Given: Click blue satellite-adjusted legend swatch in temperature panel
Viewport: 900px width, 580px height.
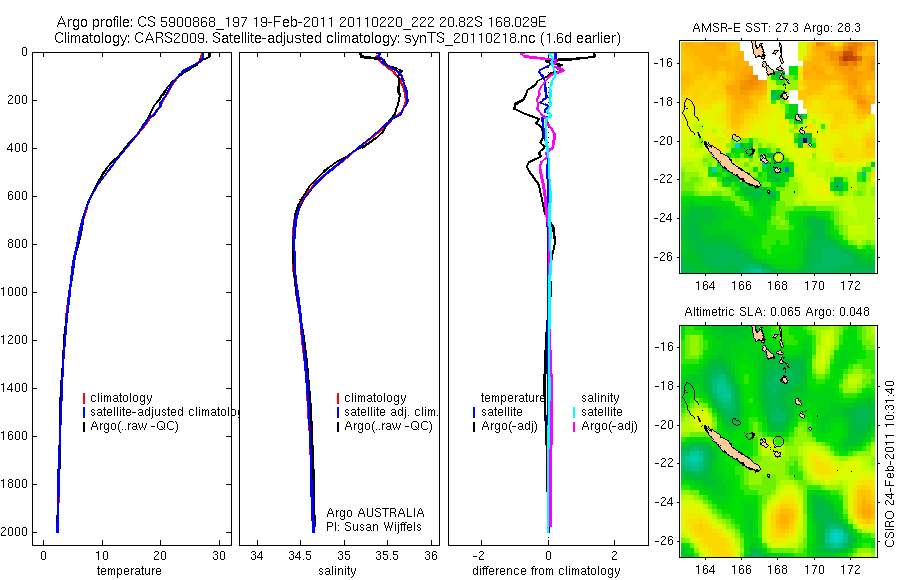Looking at the screenshot, I should (x=84, y=412).
